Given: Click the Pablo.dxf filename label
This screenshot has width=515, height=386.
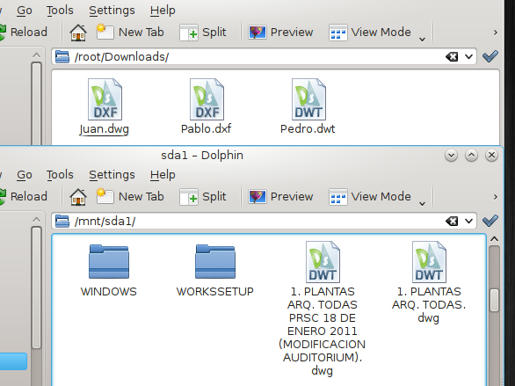Looking at the screenshot, I should pyautogui.click(x=206, y=129).
